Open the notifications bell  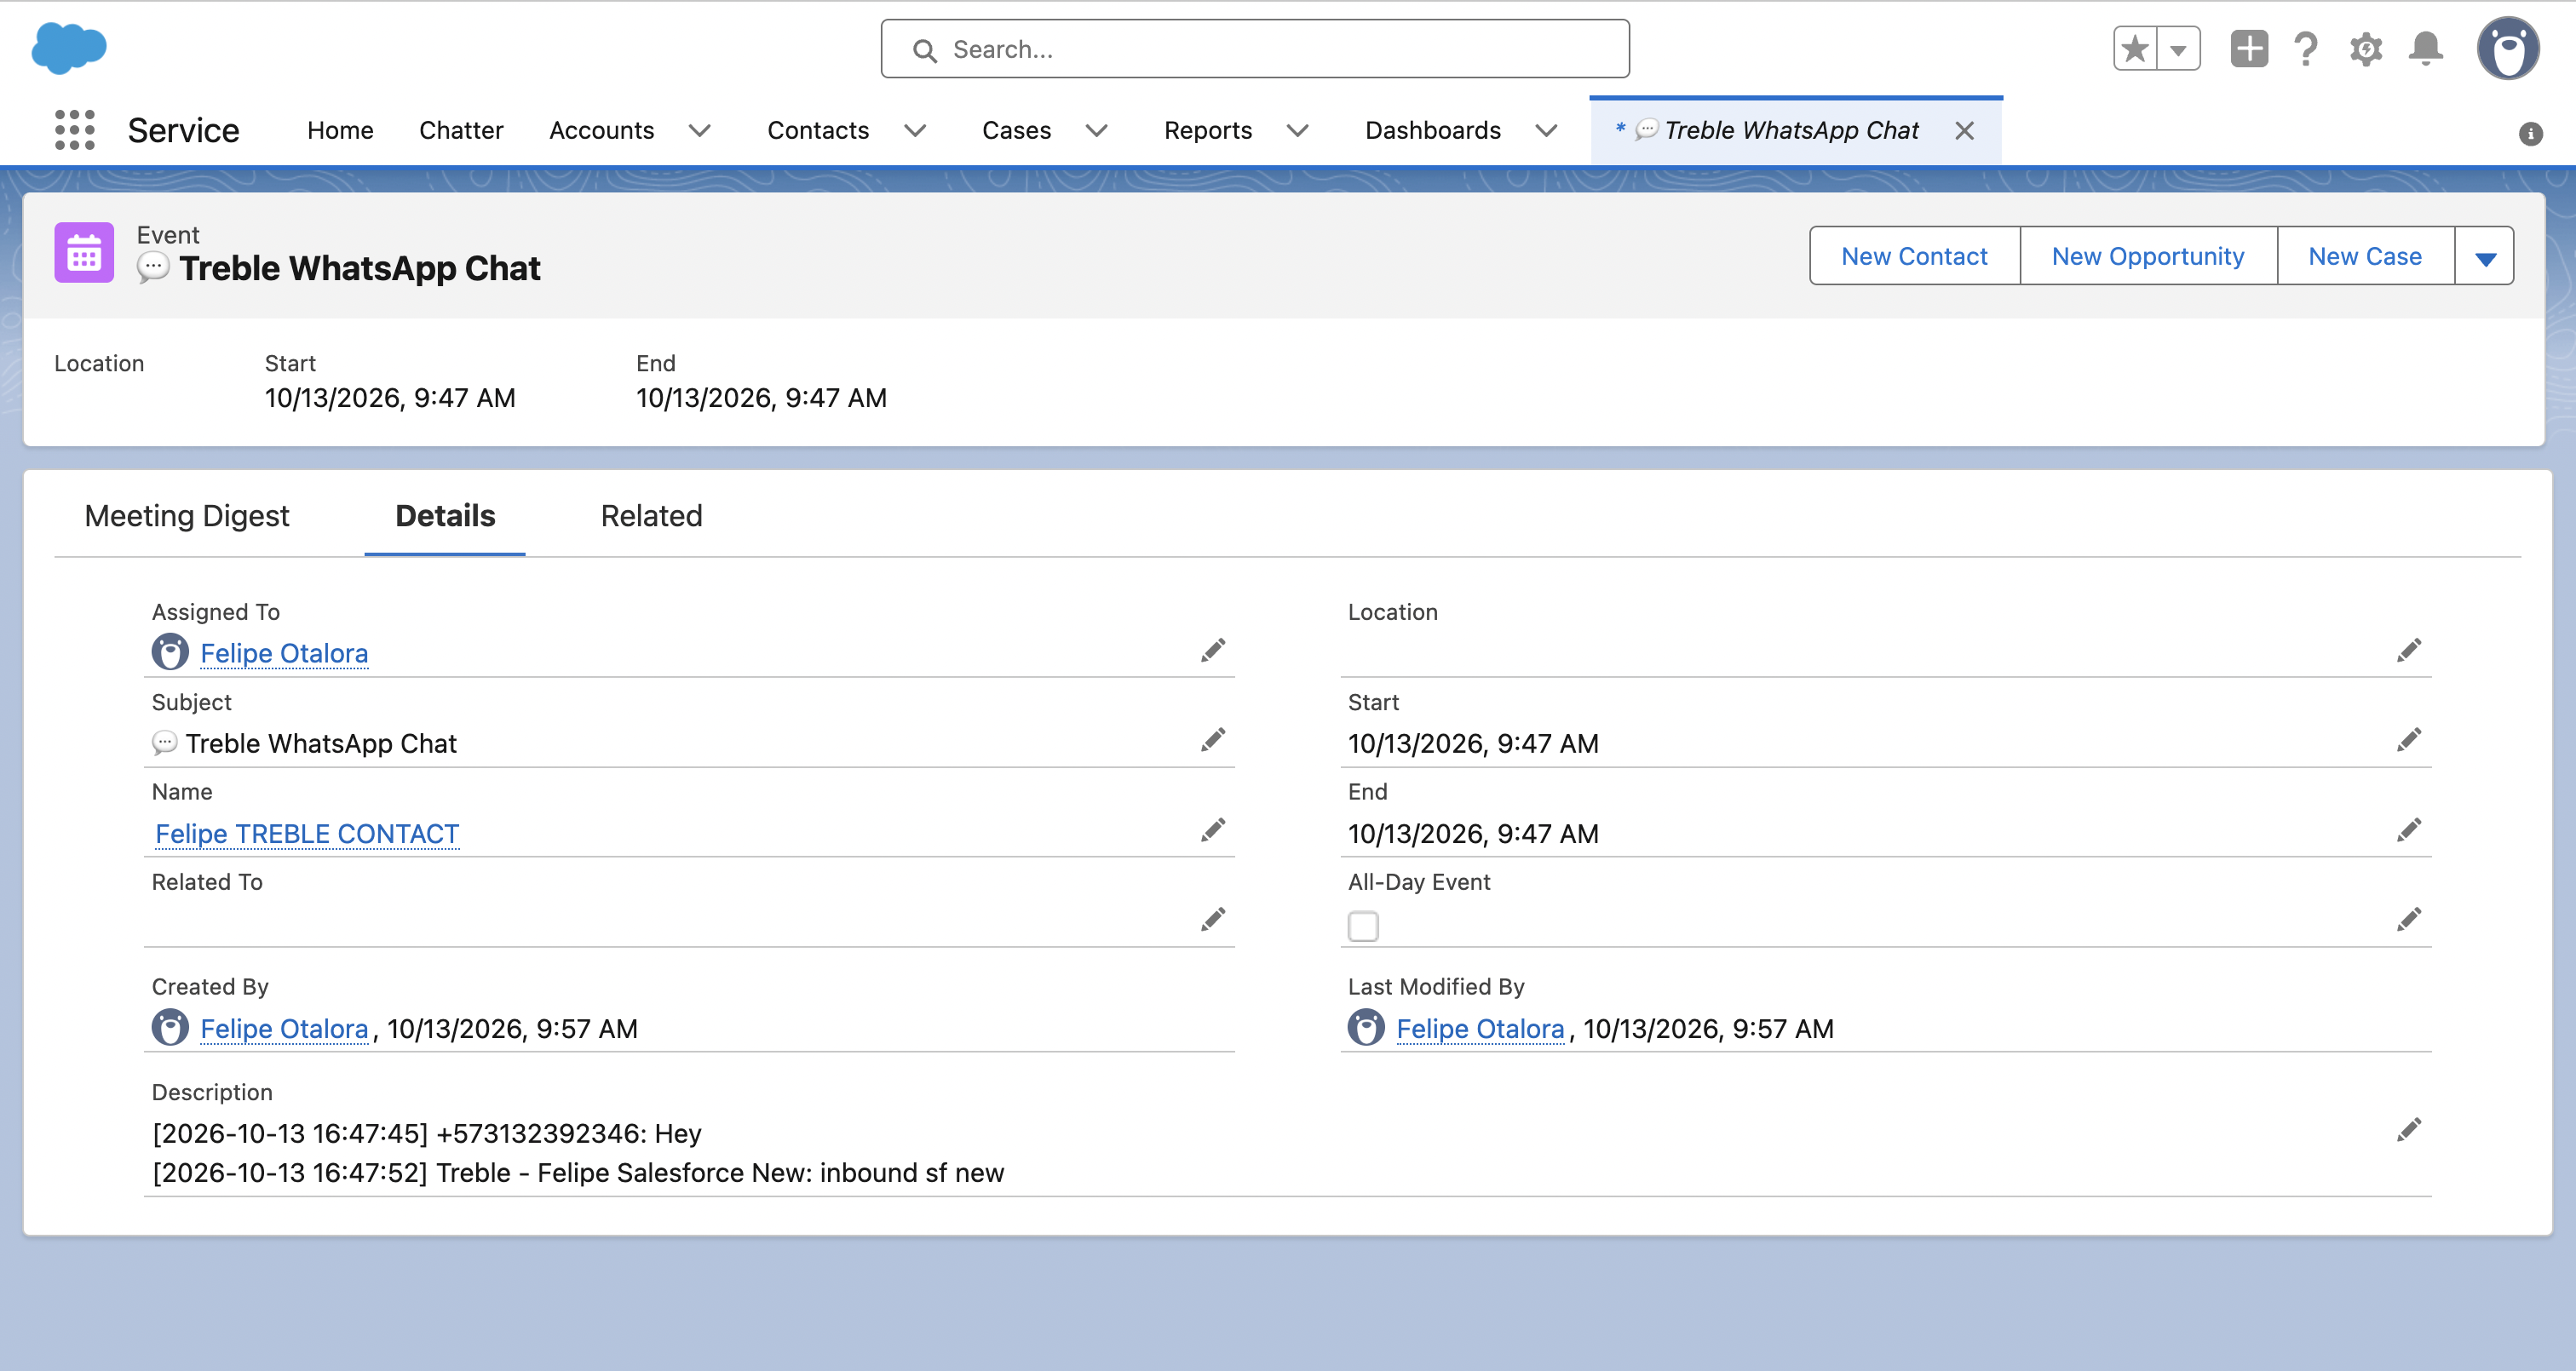[2426, 48]
